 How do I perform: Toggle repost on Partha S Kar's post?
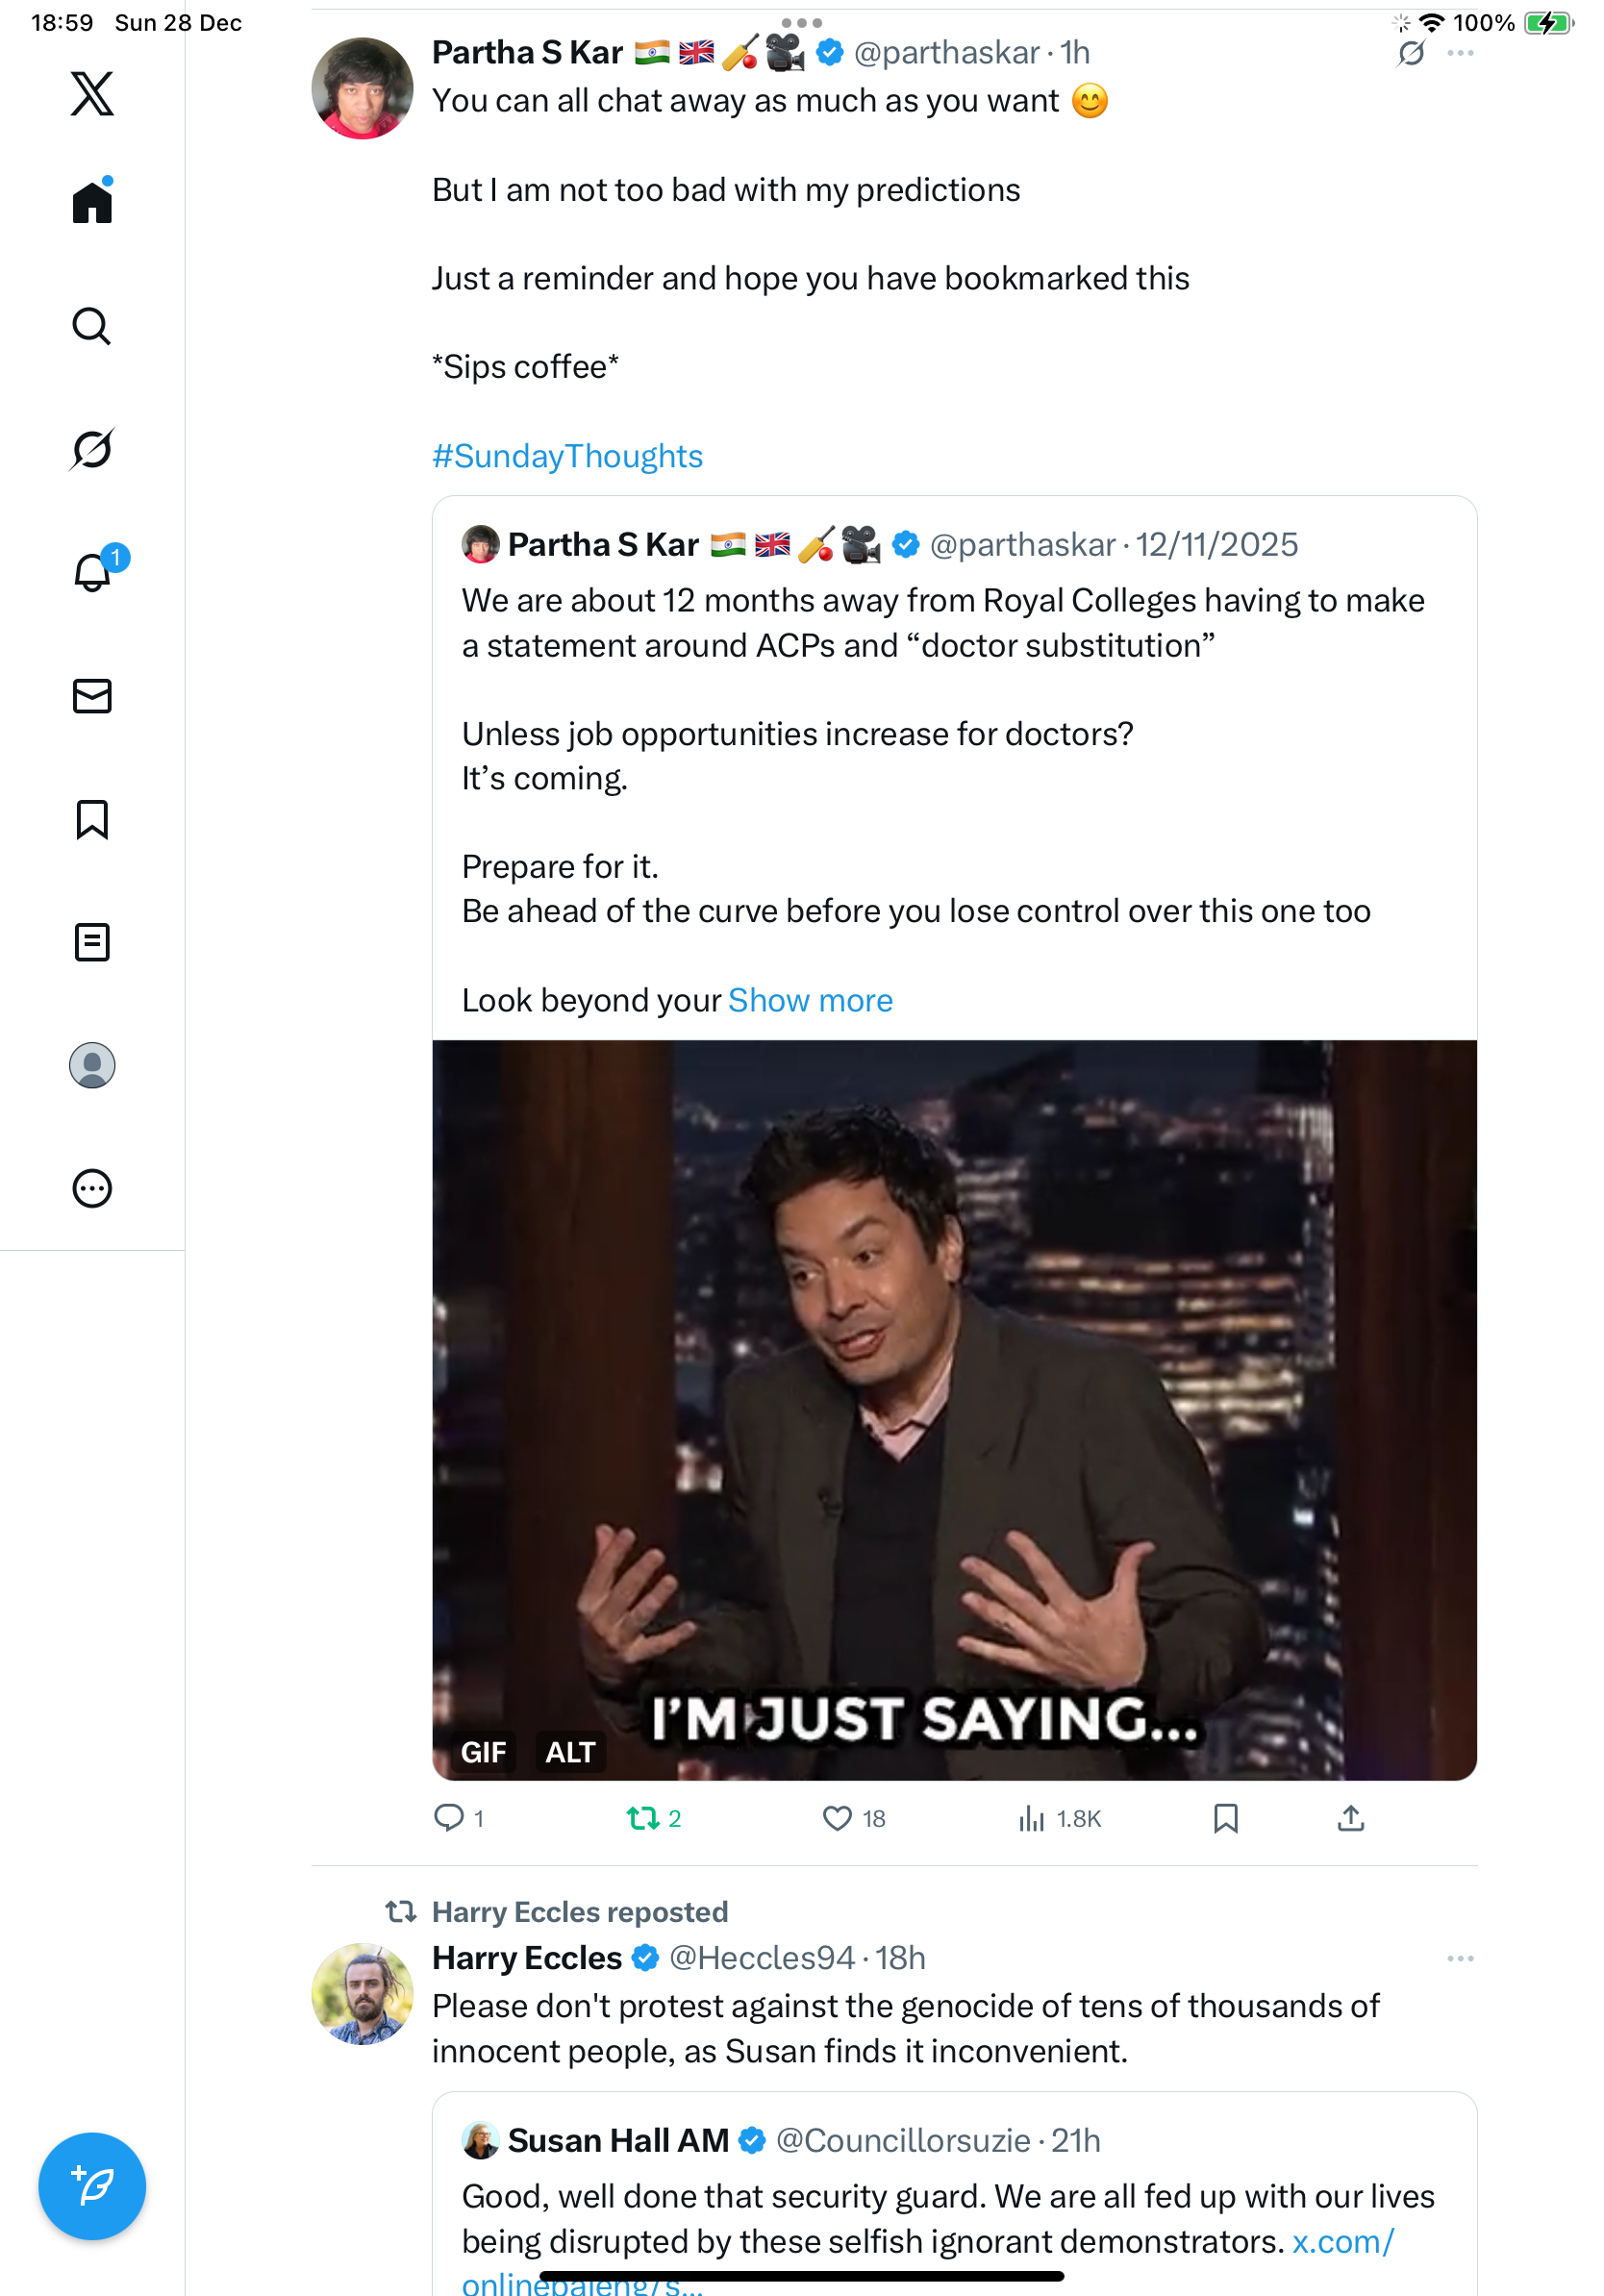pos(642,1818)
